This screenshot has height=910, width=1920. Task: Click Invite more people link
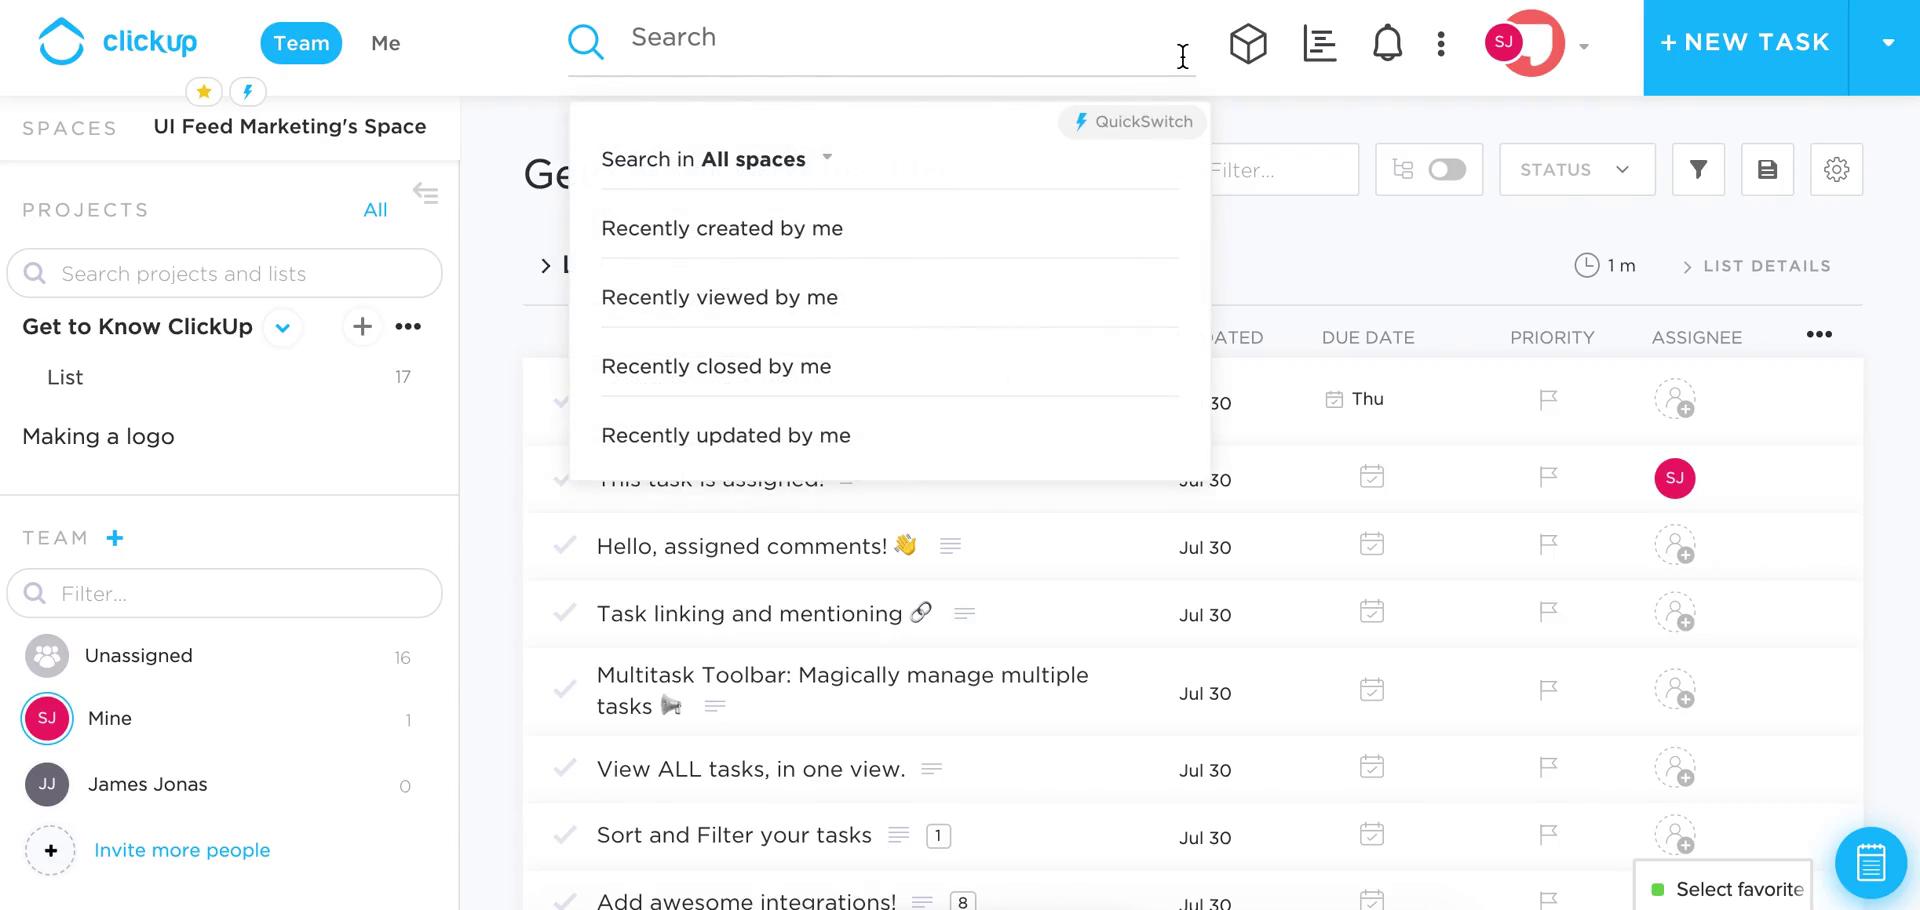click(182, 850)
